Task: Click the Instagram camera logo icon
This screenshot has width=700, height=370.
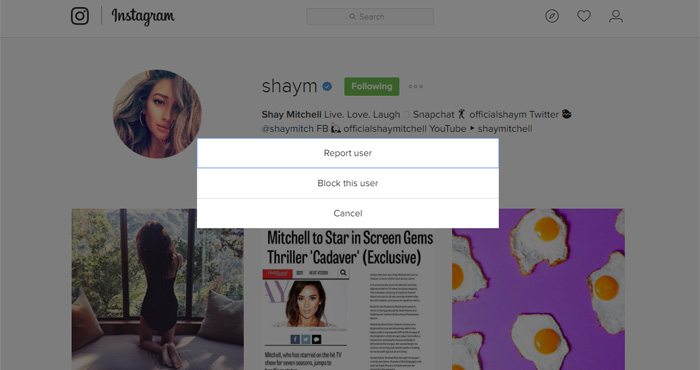Action: click(x=80, y=16)
